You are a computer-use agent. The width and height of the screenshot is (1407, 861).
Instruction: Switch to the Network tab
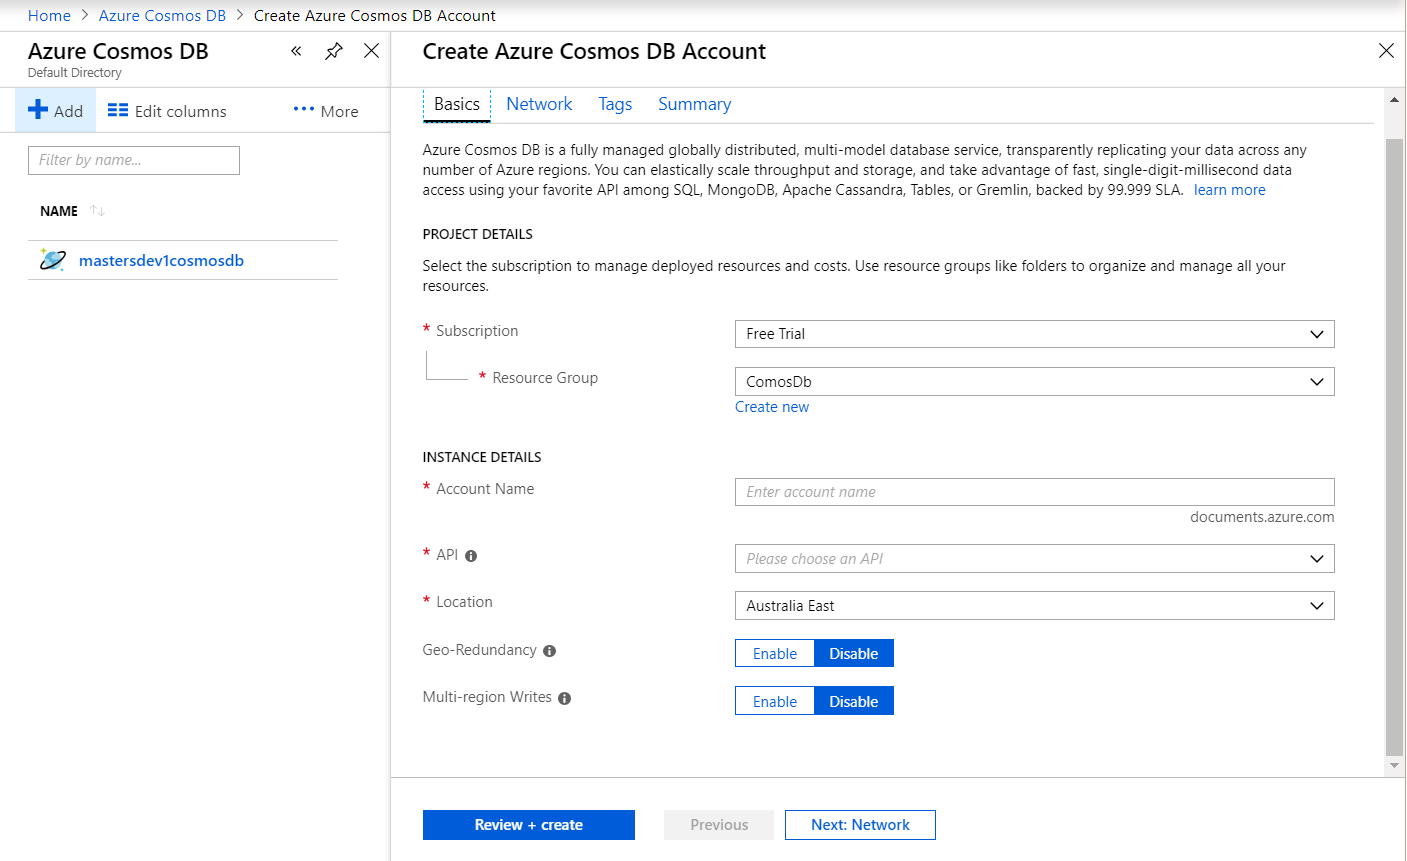539,104
